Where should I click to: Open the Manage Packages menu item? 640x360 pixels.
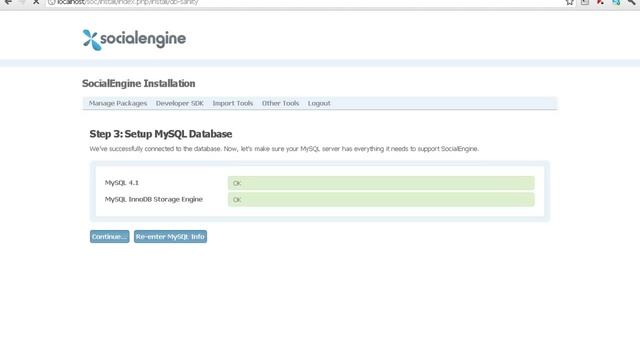118,103
